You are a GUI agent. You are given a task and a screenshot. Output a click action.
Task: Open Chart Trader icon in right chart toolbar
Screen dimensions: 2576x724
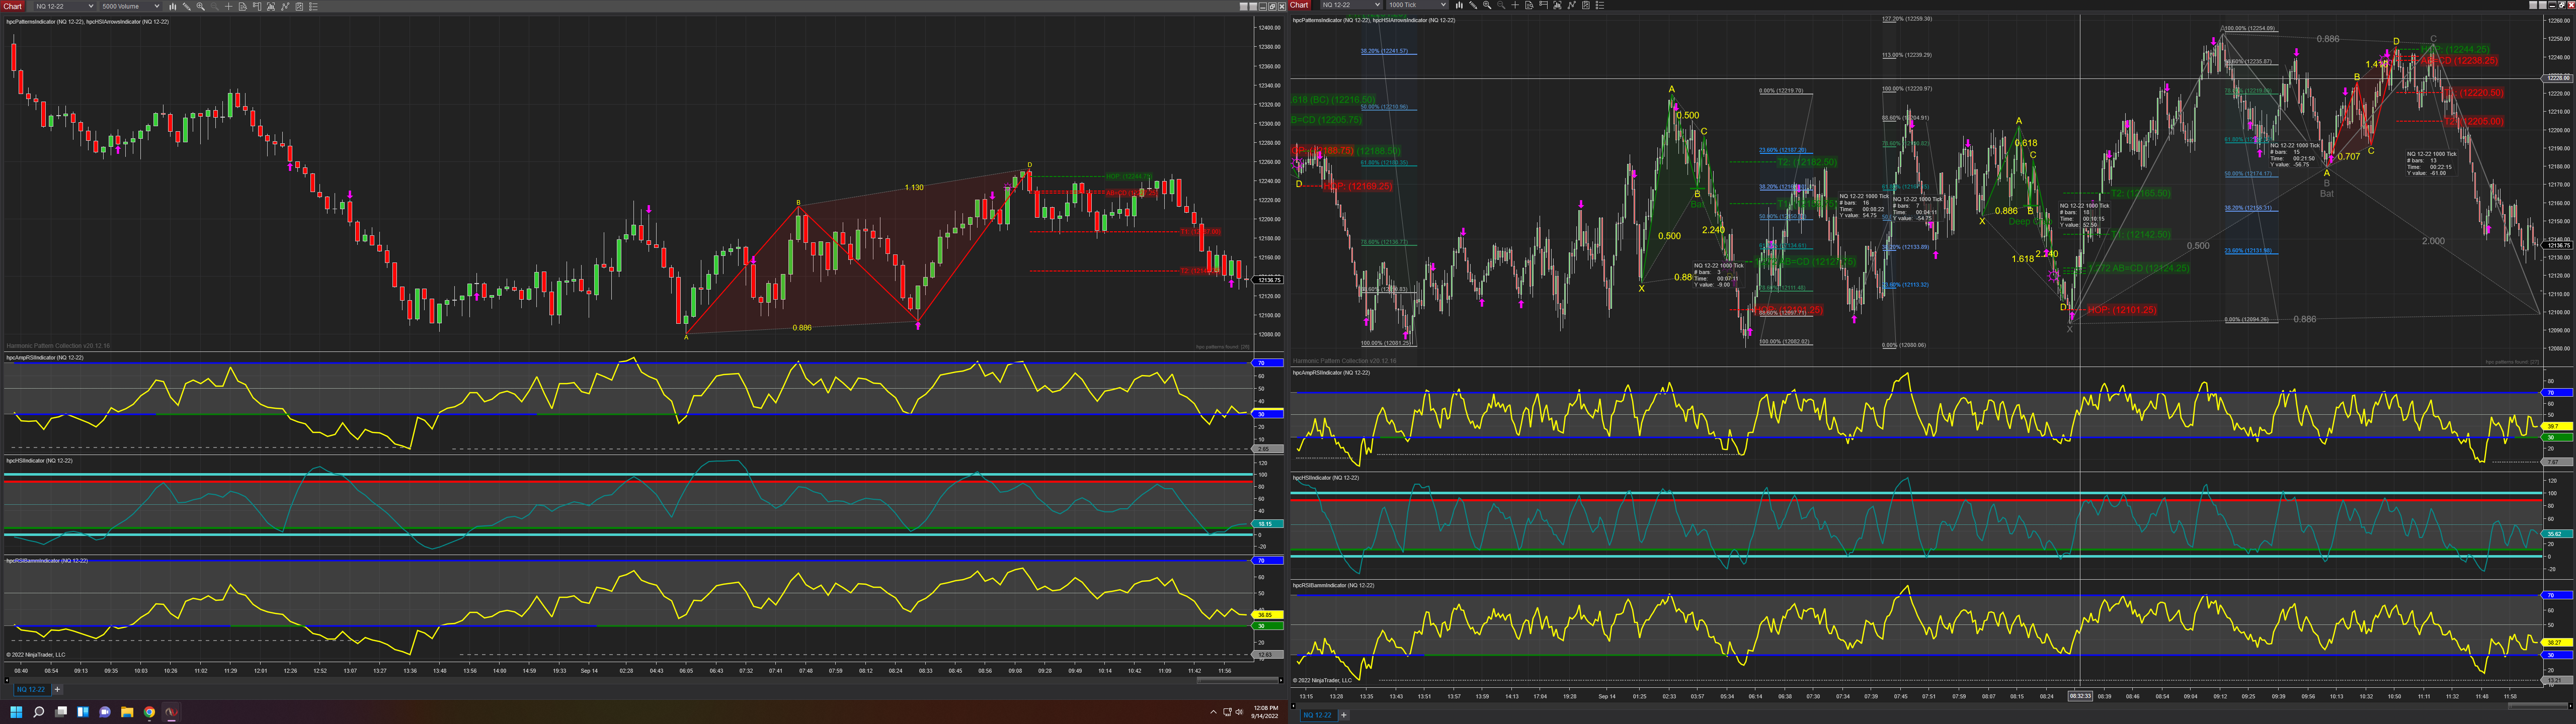(1543, 5)
